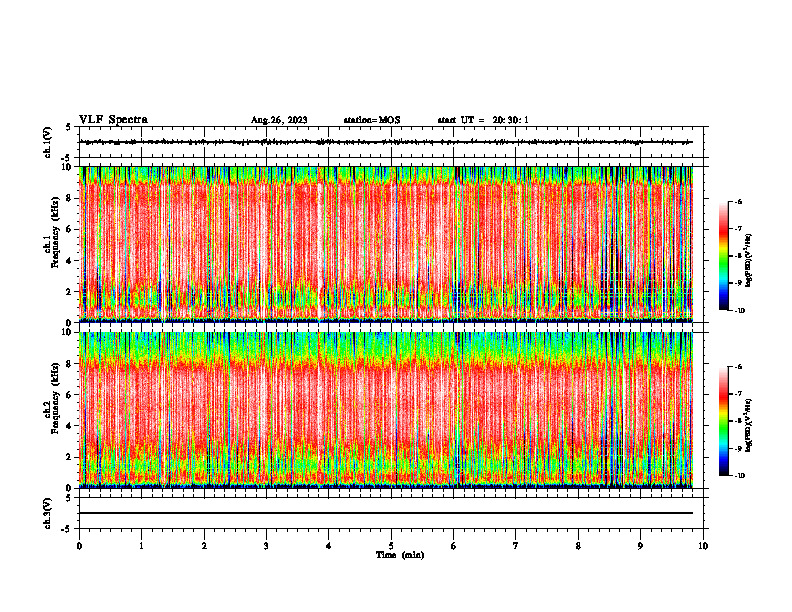Click the time axis tick label "5"
This screenshot has height=612, width=792.
pyautogui.click(x=391, y=546)
